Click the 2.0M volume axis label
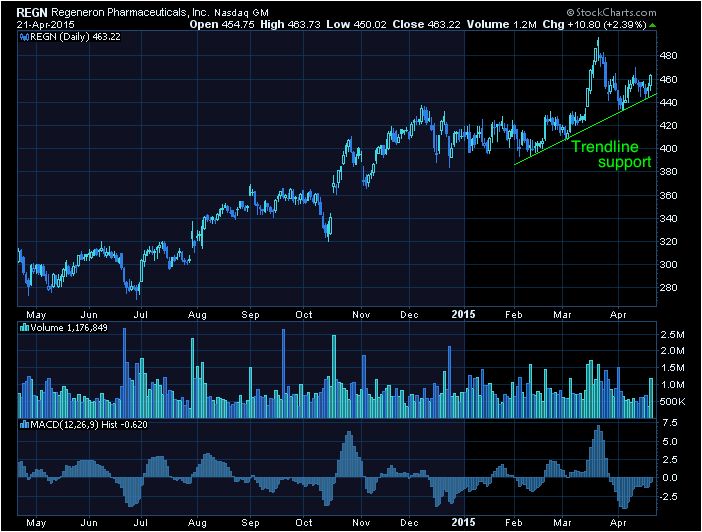The width and height of the screenshot is (702, 532). [672, 351]
